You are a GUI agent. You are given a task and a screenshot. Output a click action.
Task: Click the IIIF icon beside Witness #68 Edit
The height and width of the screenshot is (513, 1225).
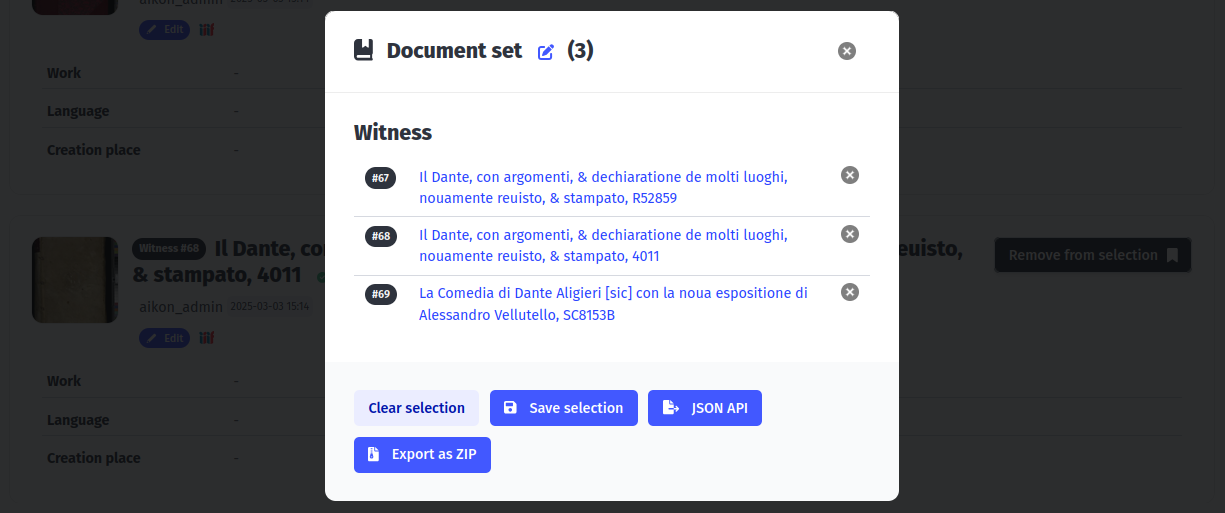click(206, 338)
